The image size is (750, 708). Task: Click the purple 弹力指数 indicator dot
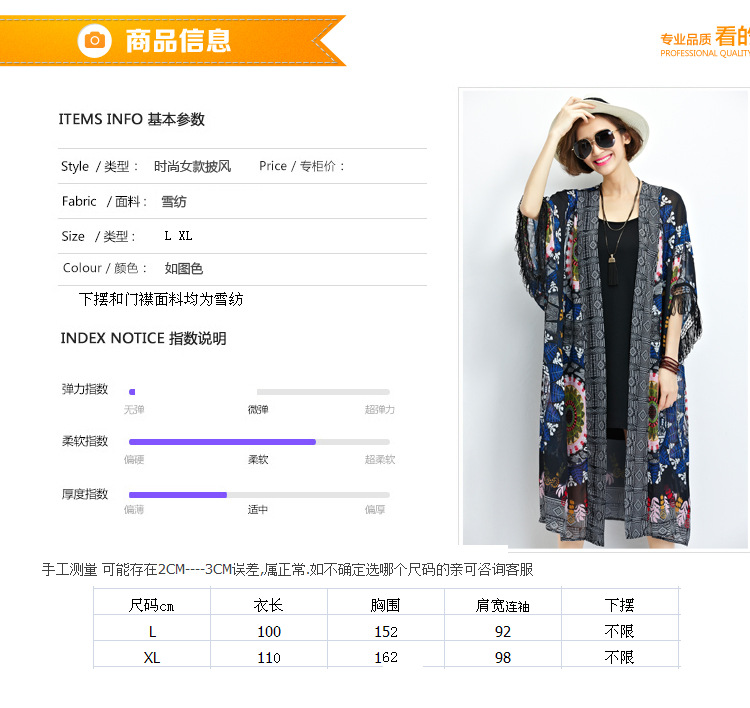tap(132, 392)
